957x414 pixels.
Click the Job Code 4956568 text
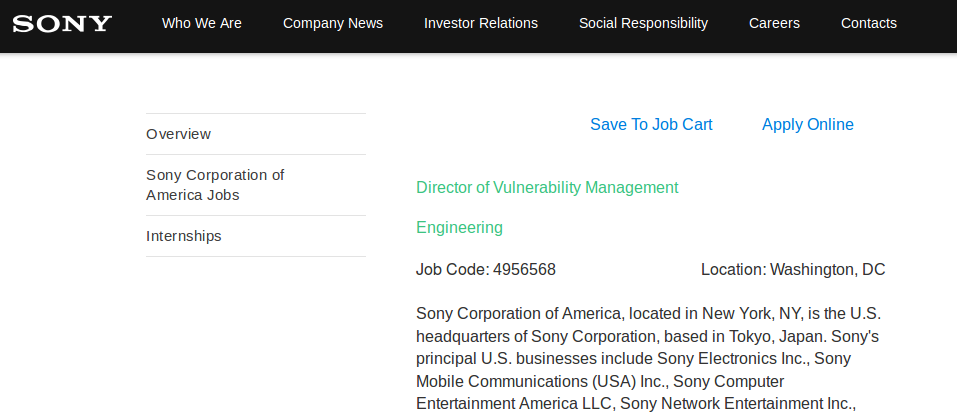click(486, 269)
